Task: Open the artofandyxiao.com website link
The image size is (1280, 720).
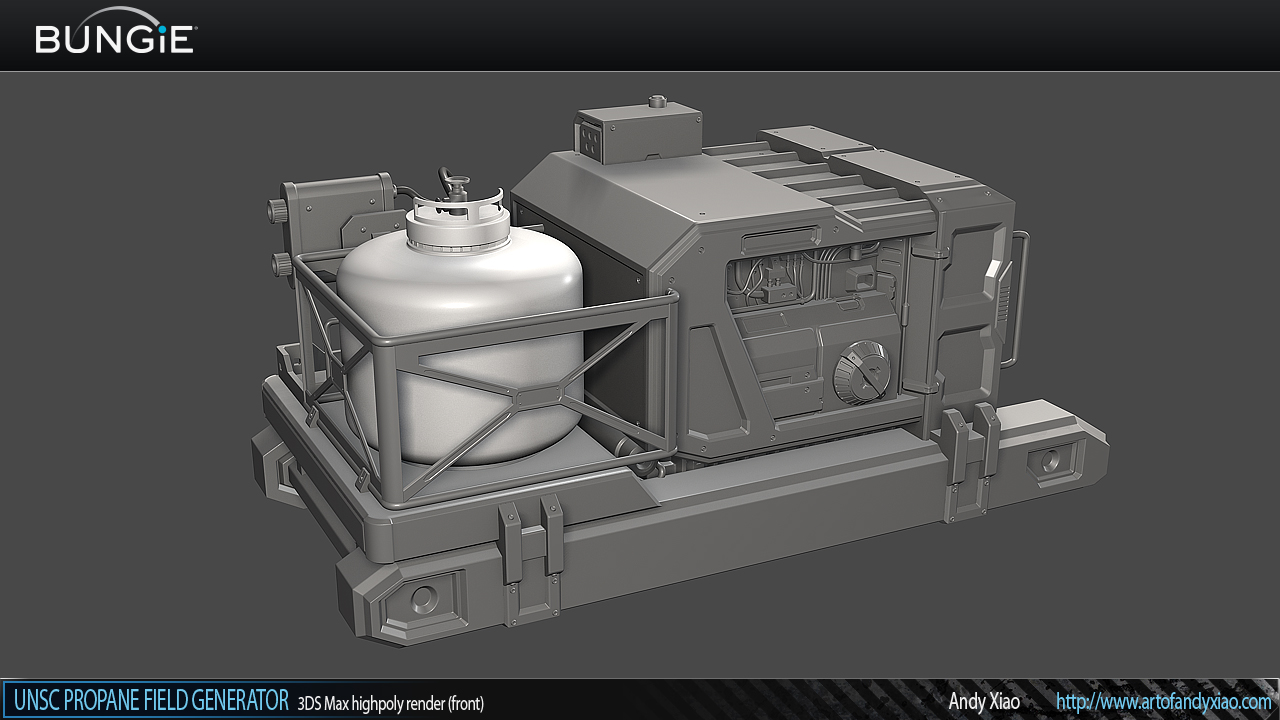Action: [1163, 701]
